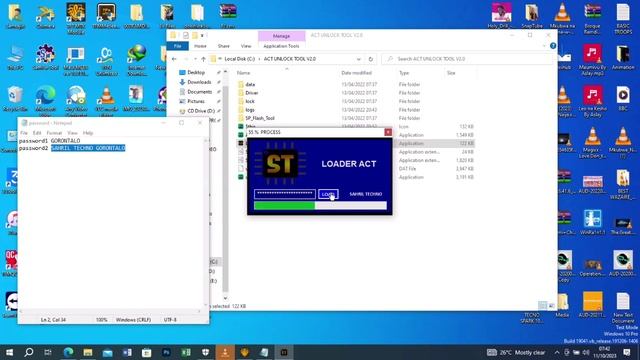Open Task View on the taskbar

(48, 352)
